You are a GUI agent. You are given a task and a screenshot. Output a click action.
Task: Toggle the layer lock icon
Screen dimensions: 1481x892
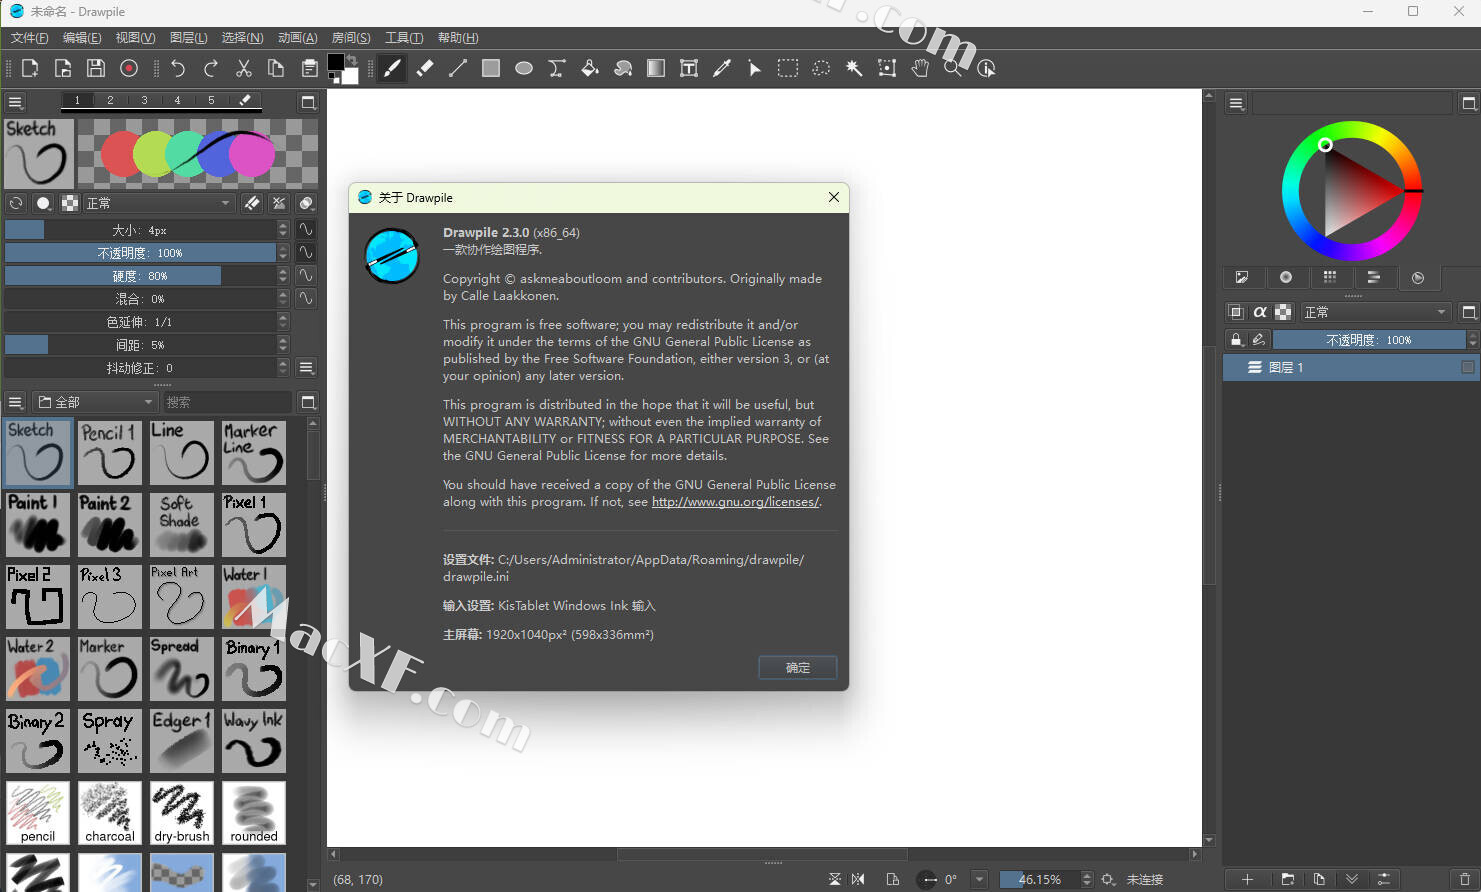[x=1236, y=340]
